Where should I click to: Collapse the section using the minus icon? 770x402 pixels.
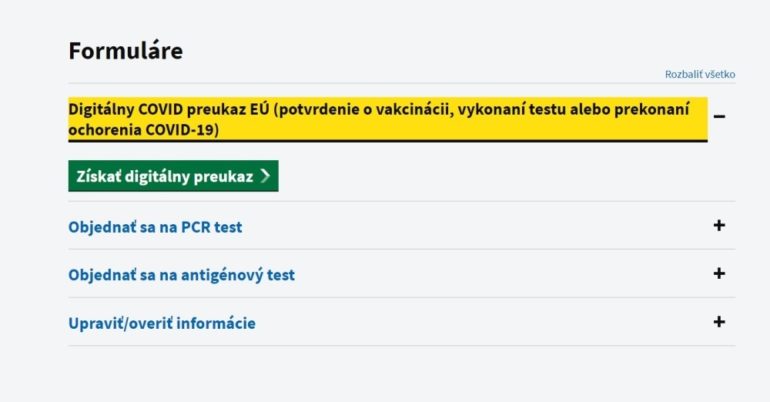pos(719,116)
